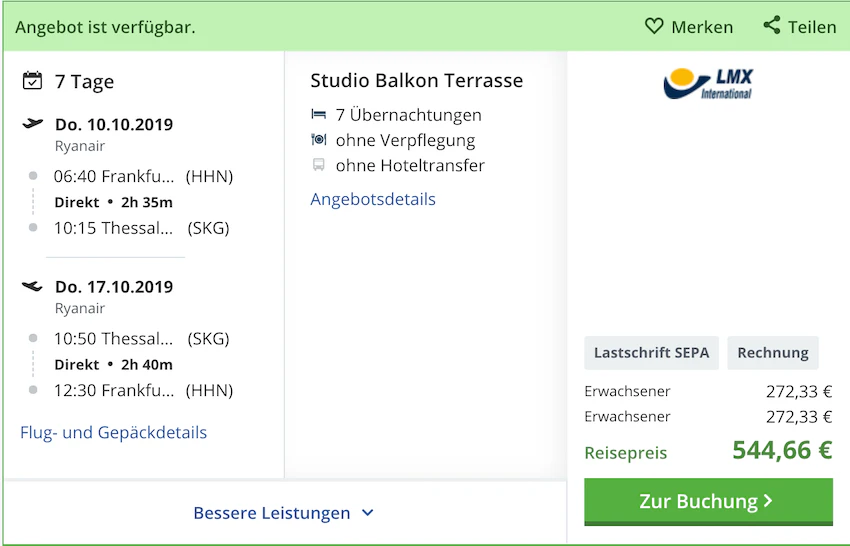850x546 pixels.
Task: Click the Studio Balkon Terrasse room title
Action: pyautogui.click(x=417, y=80)
